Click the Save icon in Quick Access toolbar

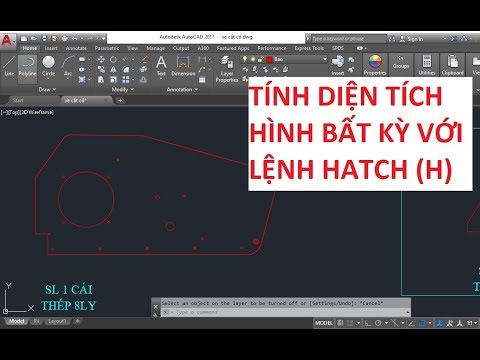44,39
